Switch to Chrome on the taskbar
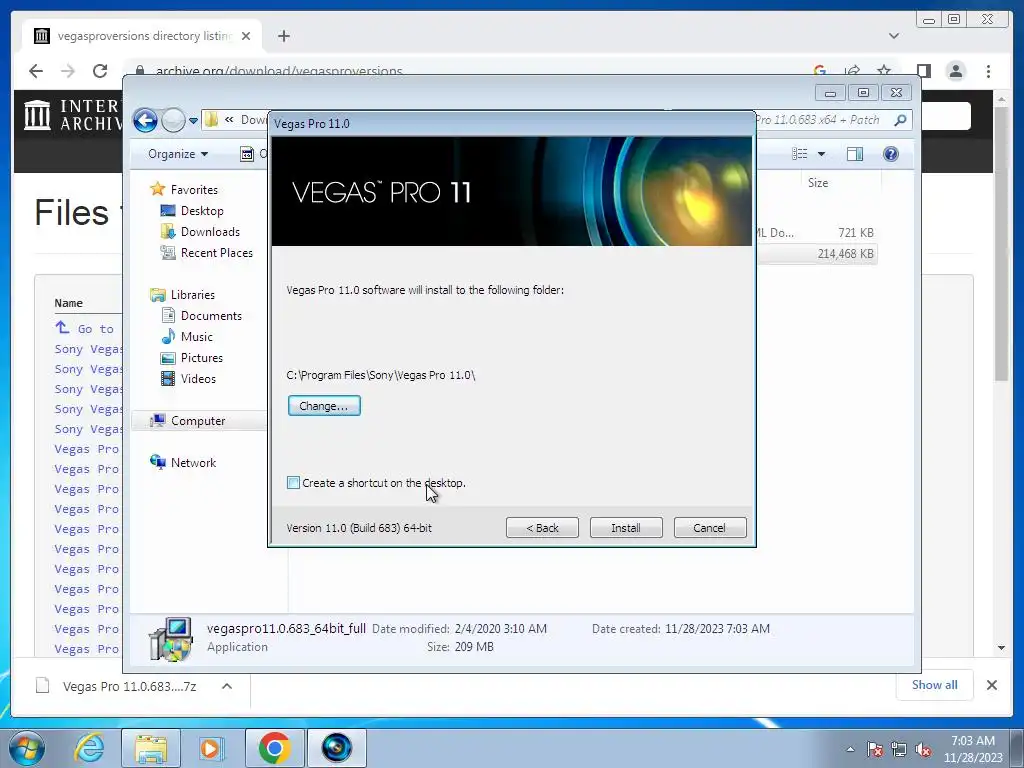Viewport: 1024px width, 768px height. click(274, 748)
